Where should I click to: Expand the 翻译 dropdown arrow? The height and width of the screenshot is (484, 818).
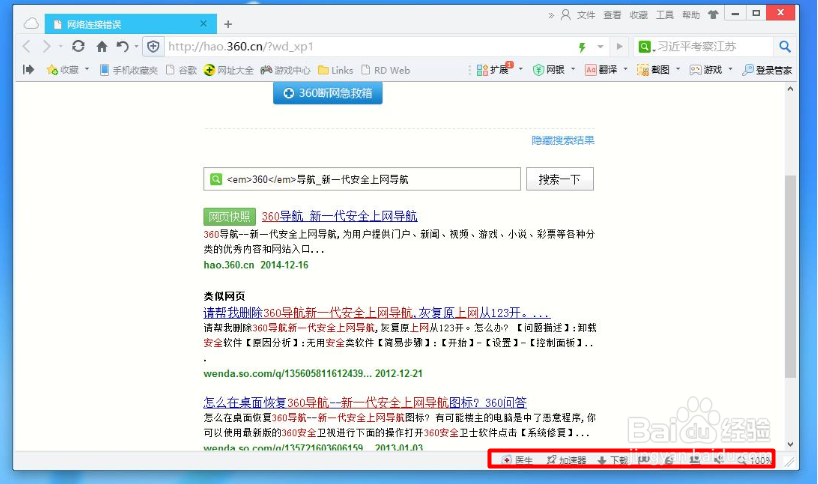coord(625,69)
